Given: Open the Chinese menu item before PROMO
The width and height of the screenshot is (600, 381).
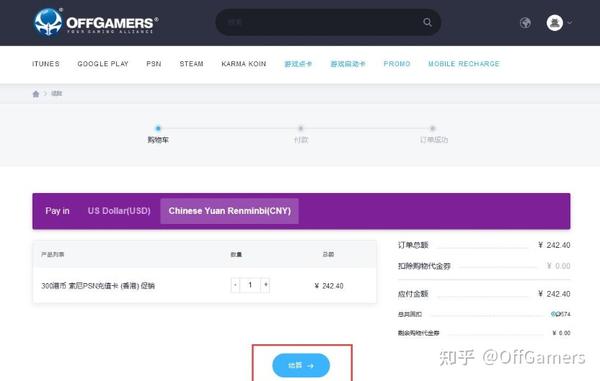Looking at the screenshot, I should coord(348,64).
